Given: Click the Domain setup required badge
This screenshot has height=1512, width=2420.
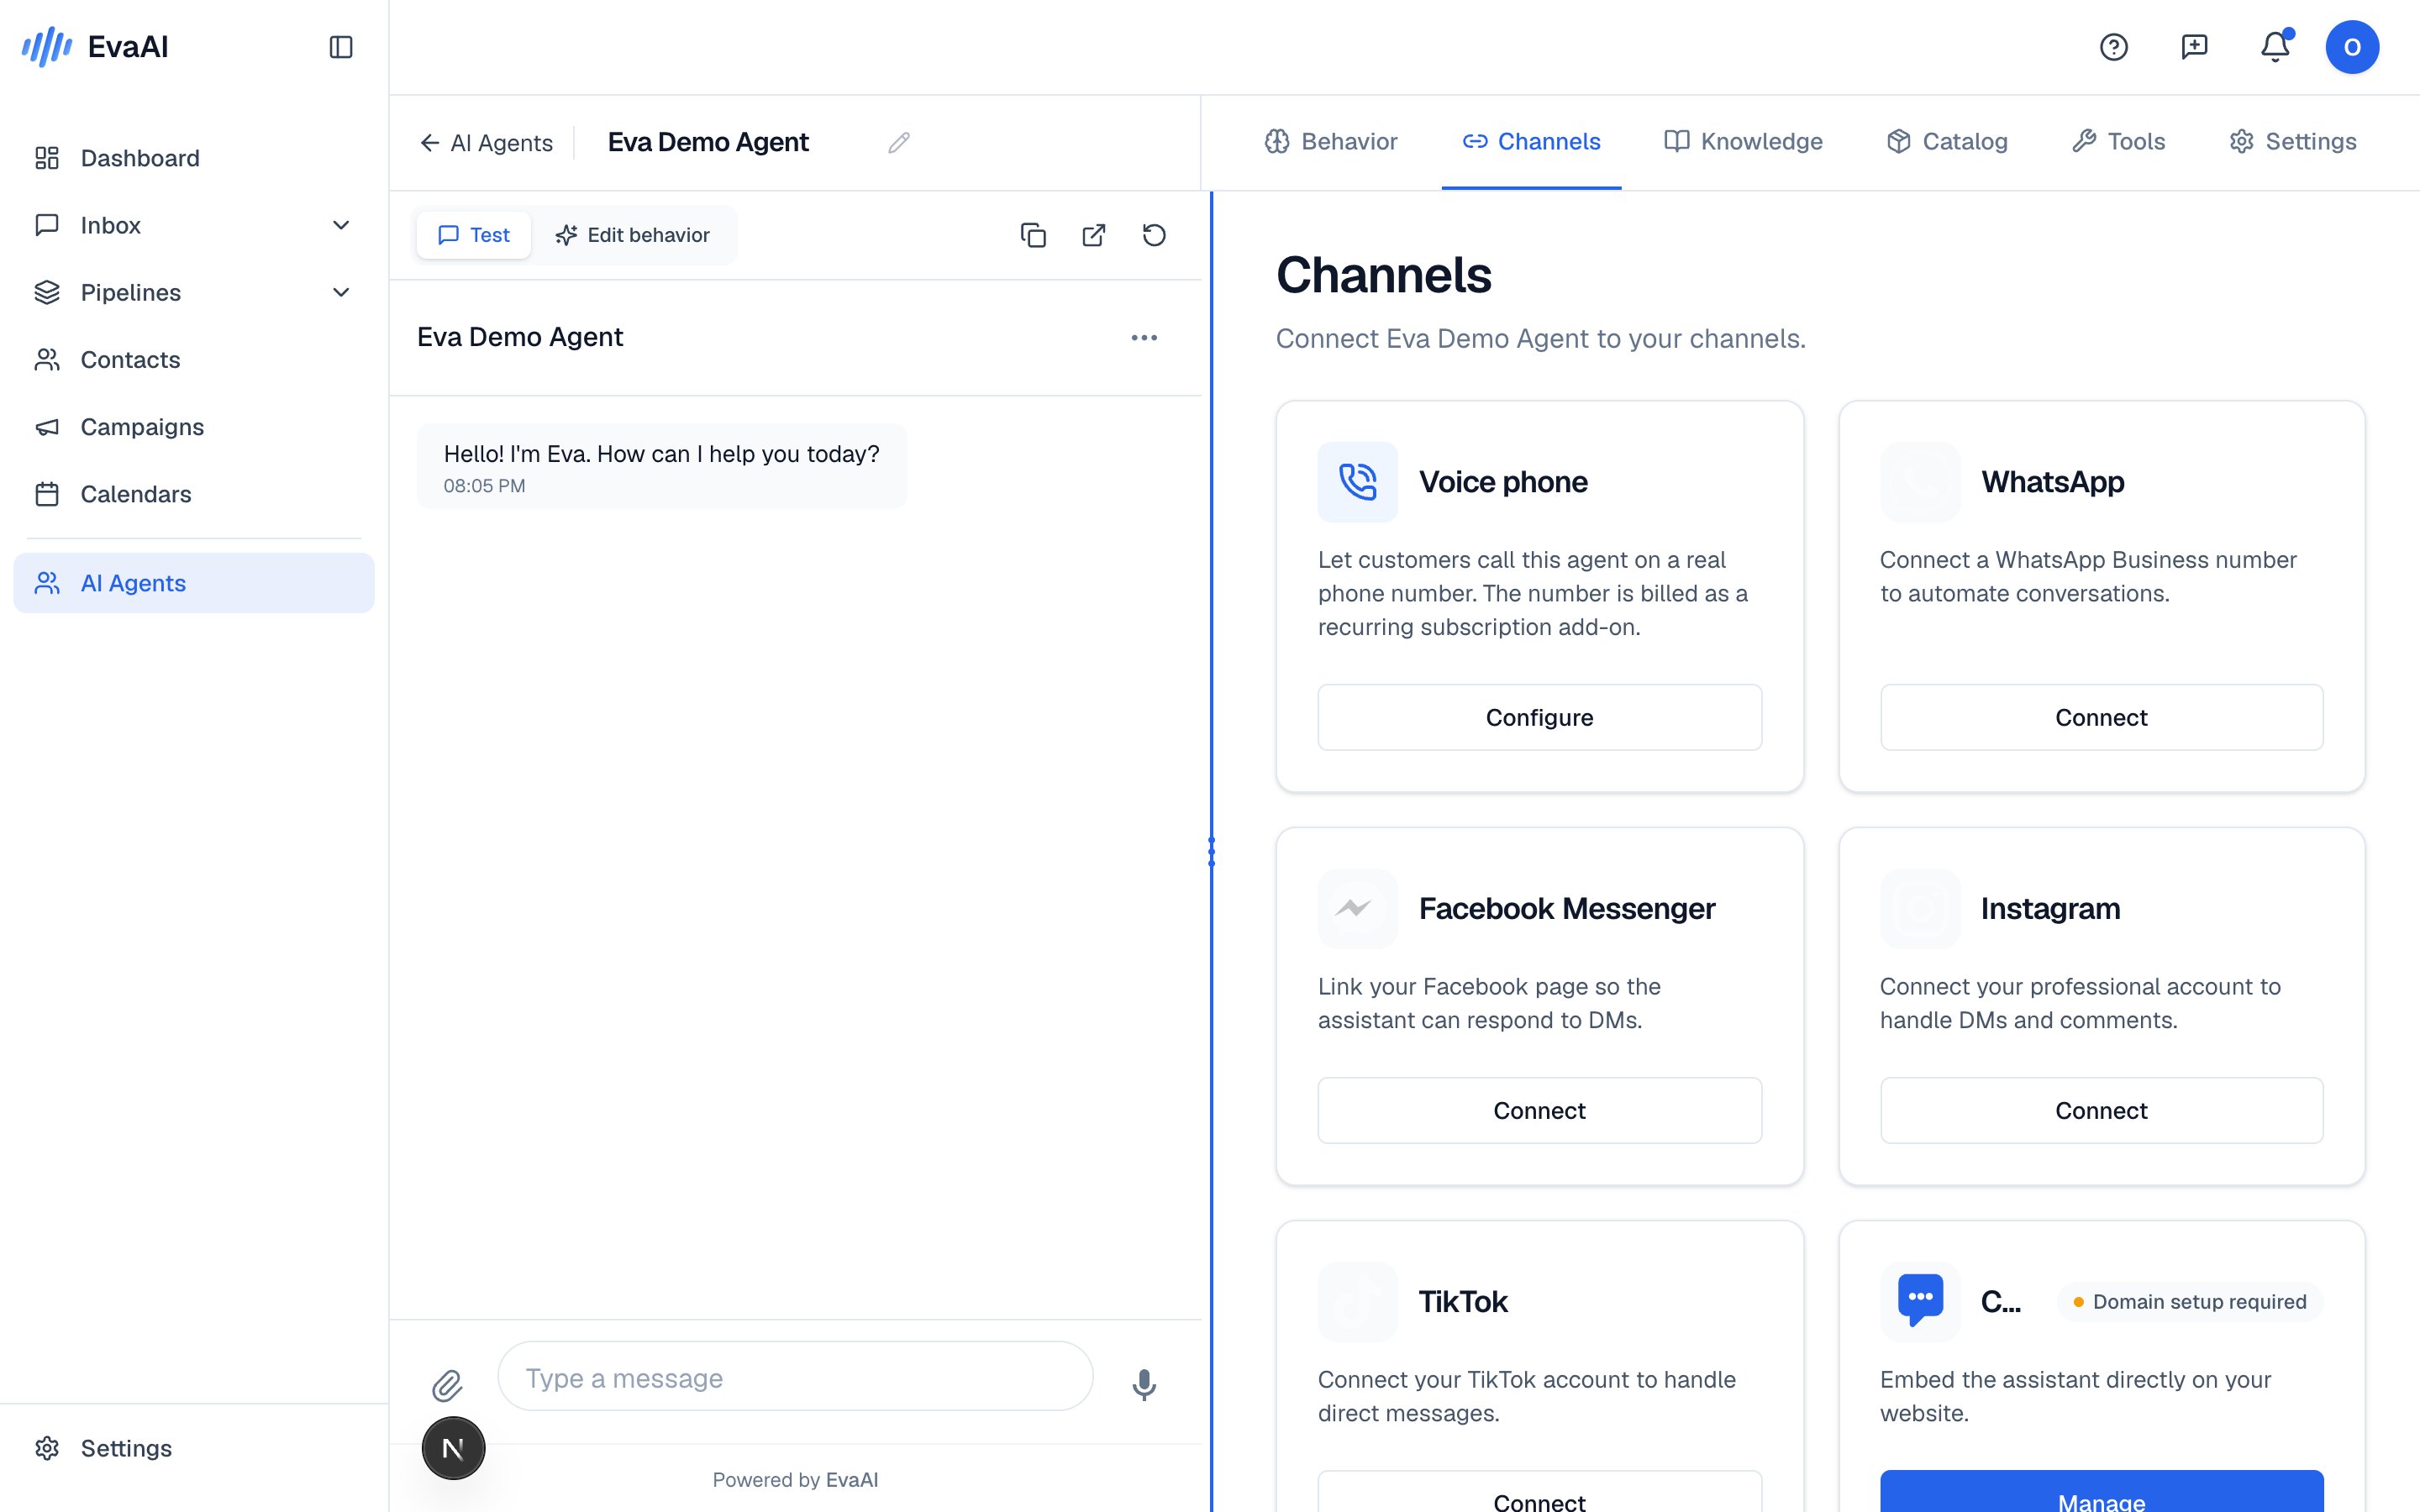Looking at the screenshot, I should click(x=2189, y=1301).
